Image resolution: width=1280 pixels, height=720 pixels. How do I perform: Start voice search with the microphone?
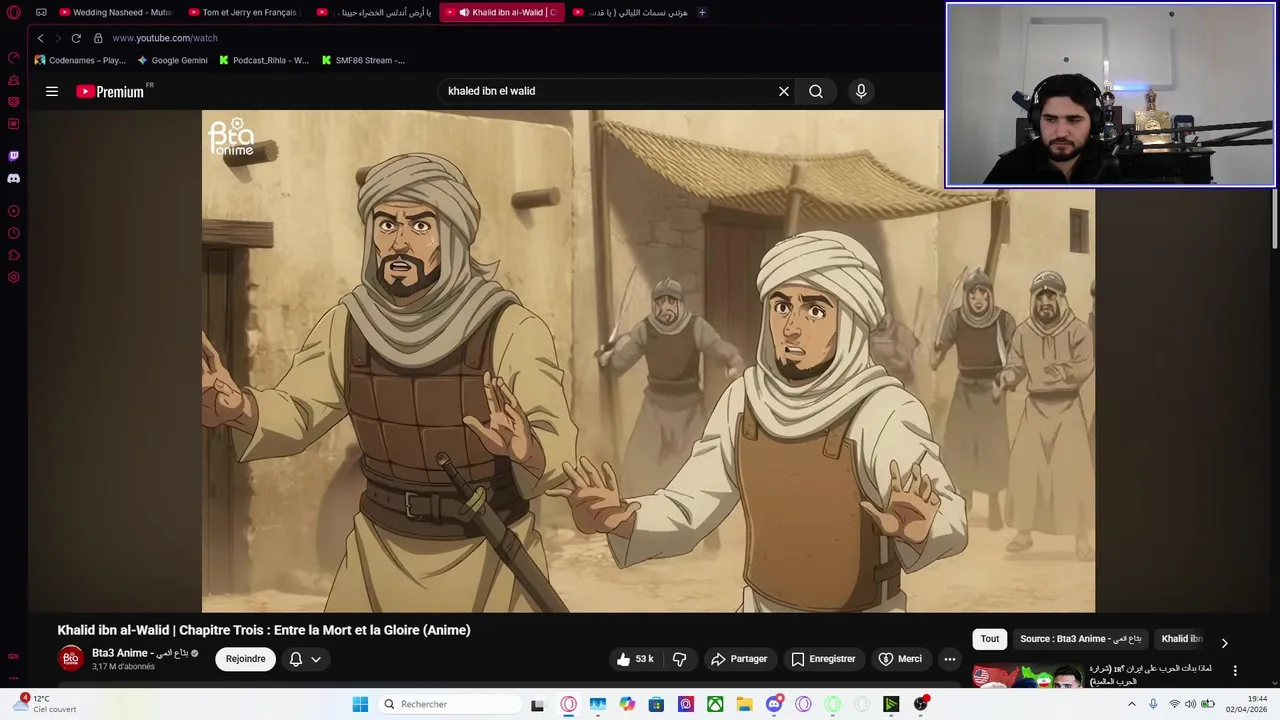[861, 91]
